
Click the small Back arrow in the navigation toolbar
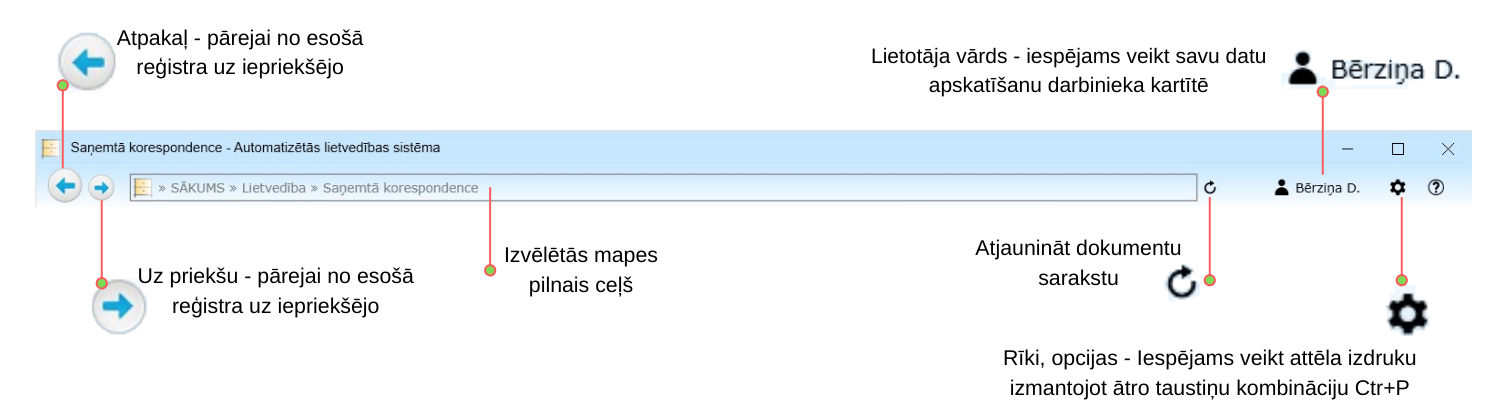pyautogui.click(x=64, y=186)
